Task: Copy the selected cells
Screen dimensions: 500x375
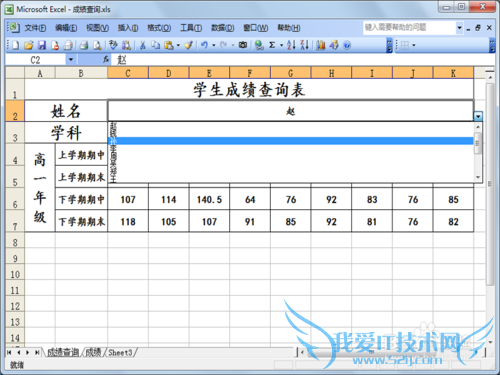Action: click(x=156, y=45)
